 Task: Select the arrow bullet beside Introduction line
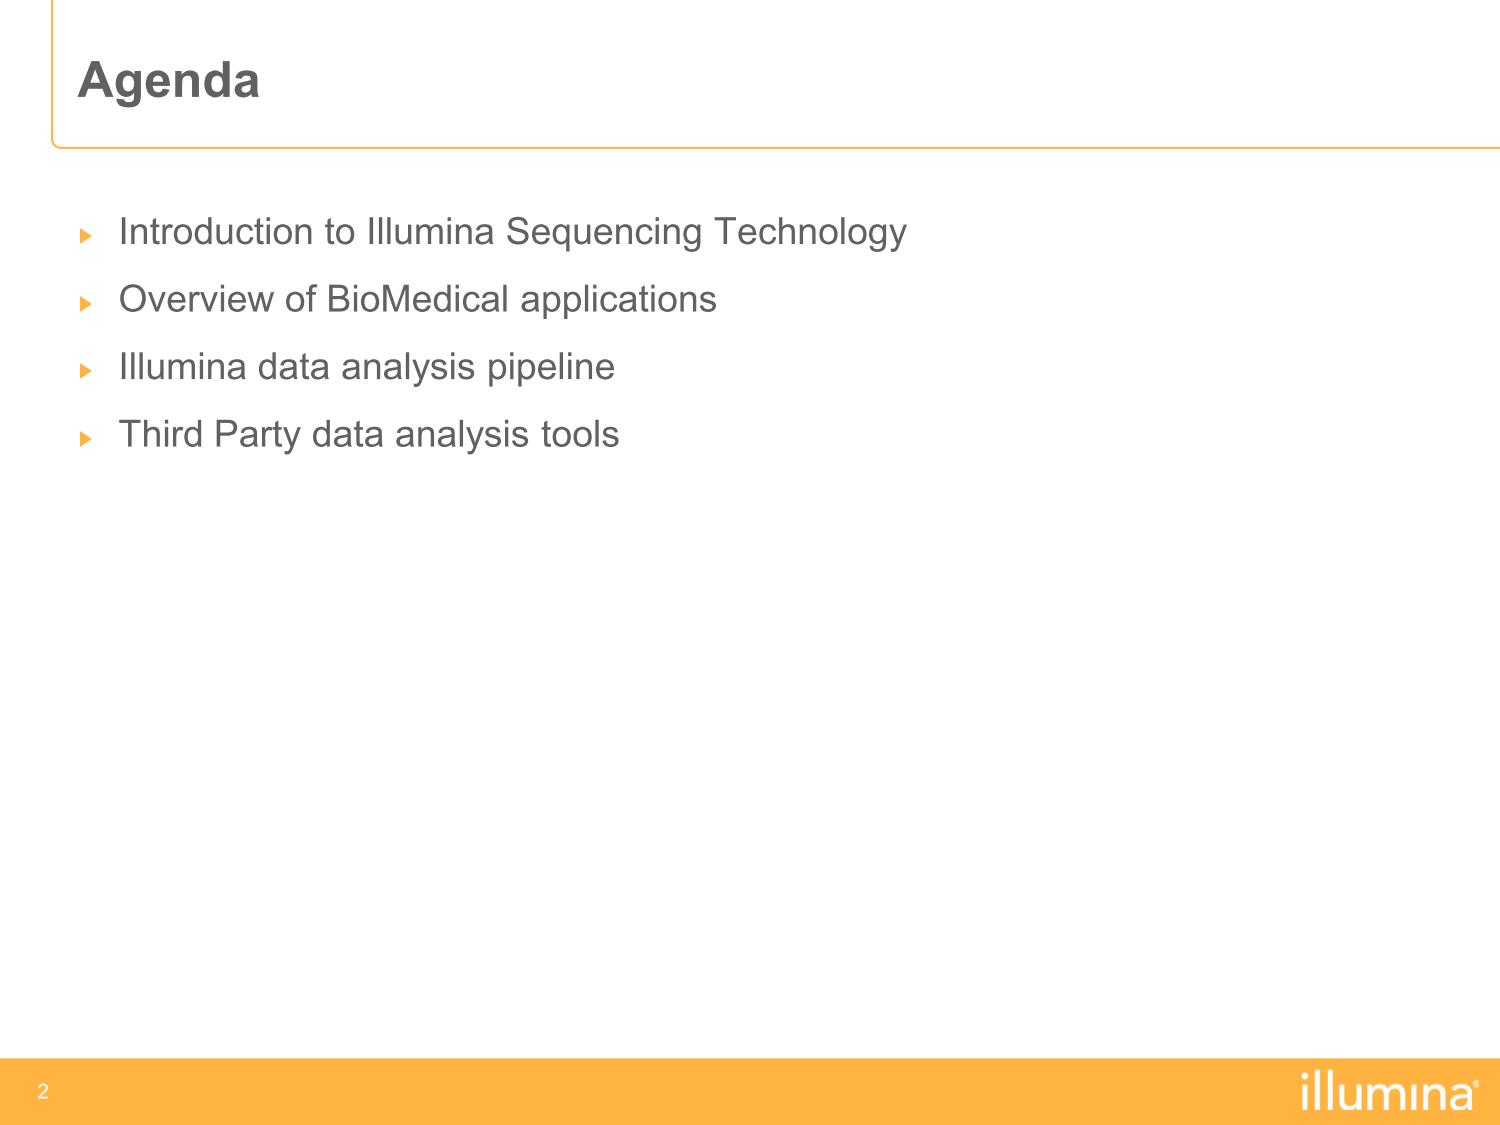click(85, 236)
